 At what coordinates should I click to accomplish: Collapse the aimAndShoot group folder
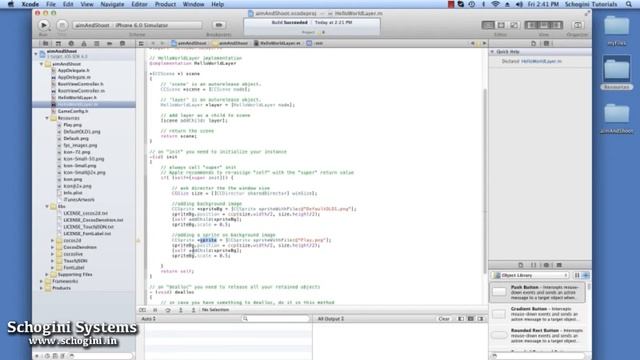(42, 64)
